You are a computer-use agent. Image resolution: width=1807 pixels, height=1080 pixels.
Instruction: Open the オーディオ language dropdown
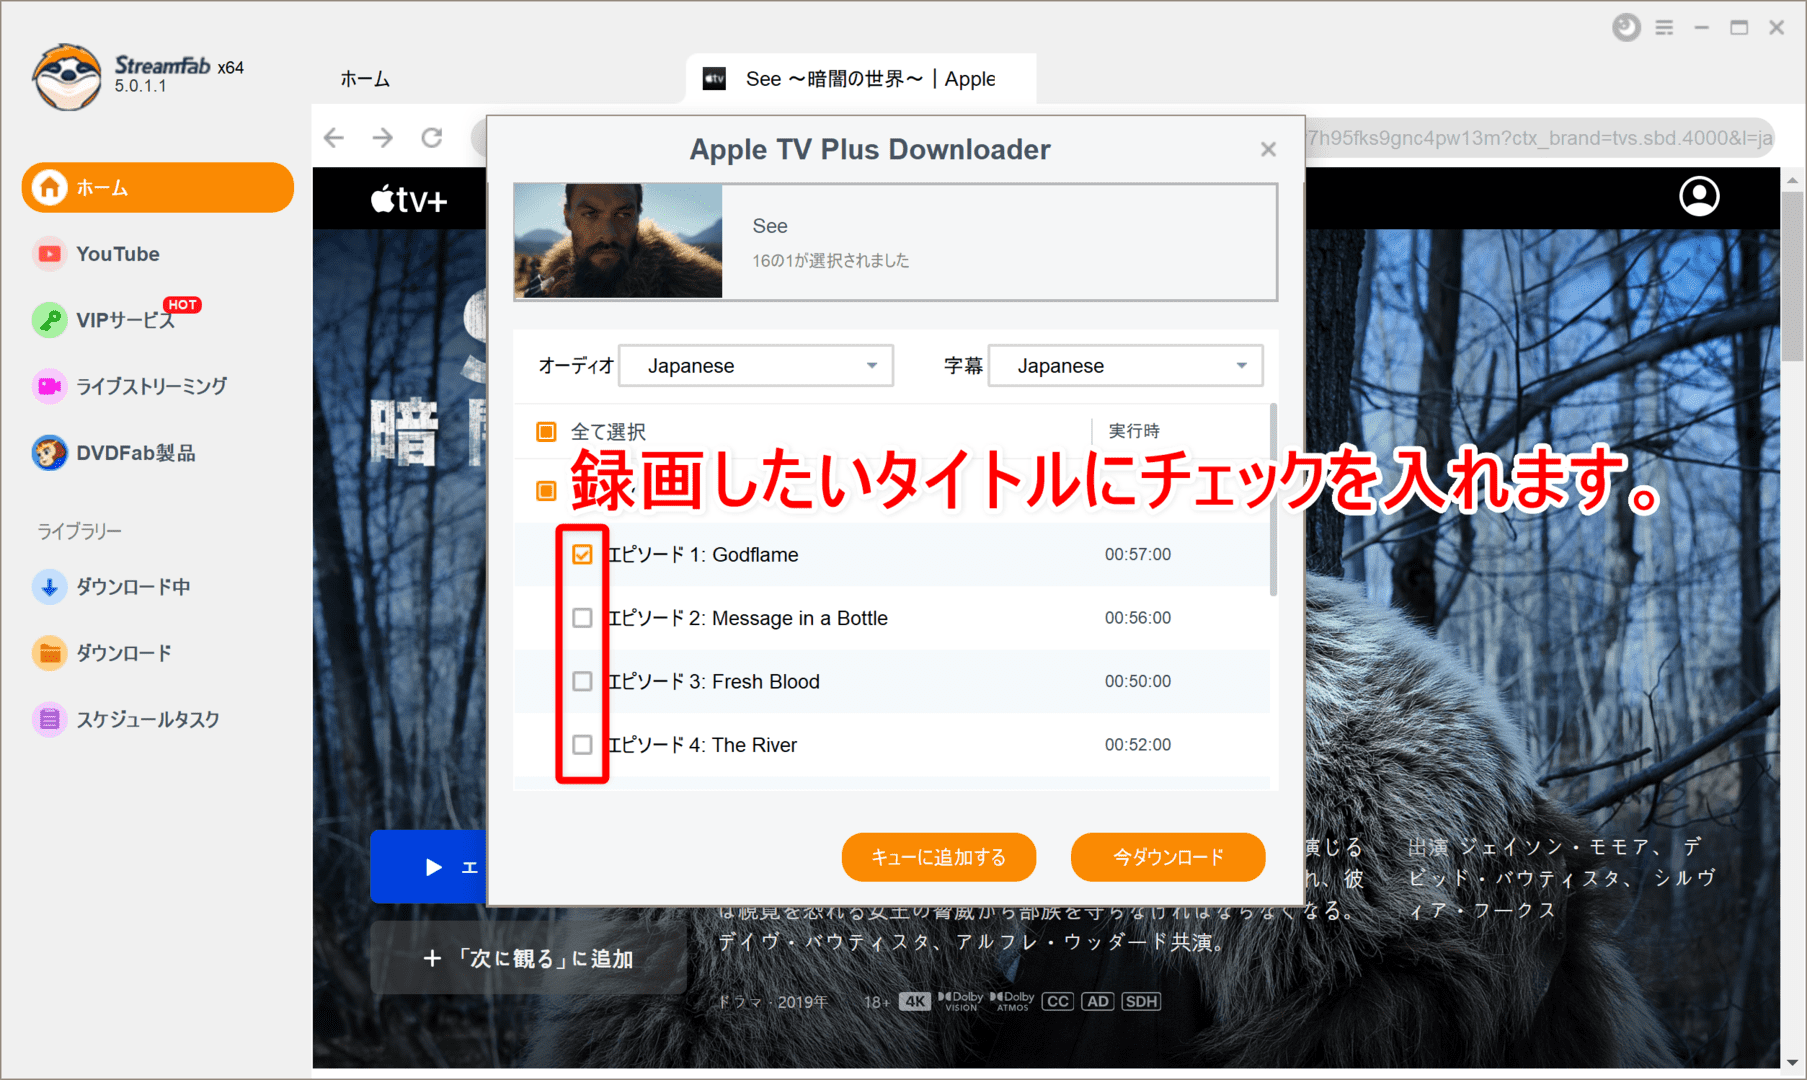[756, 365]
